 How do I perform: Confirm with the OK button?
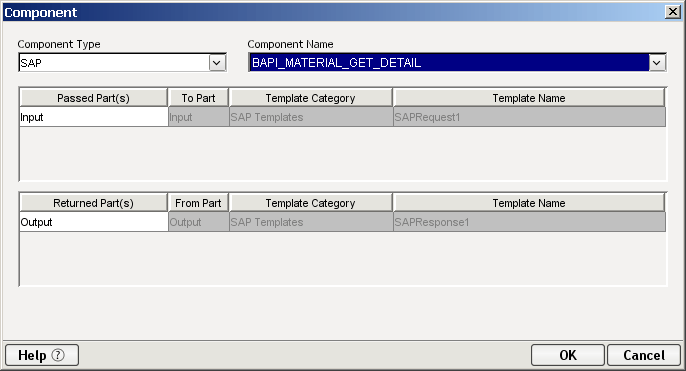[568, 355]
